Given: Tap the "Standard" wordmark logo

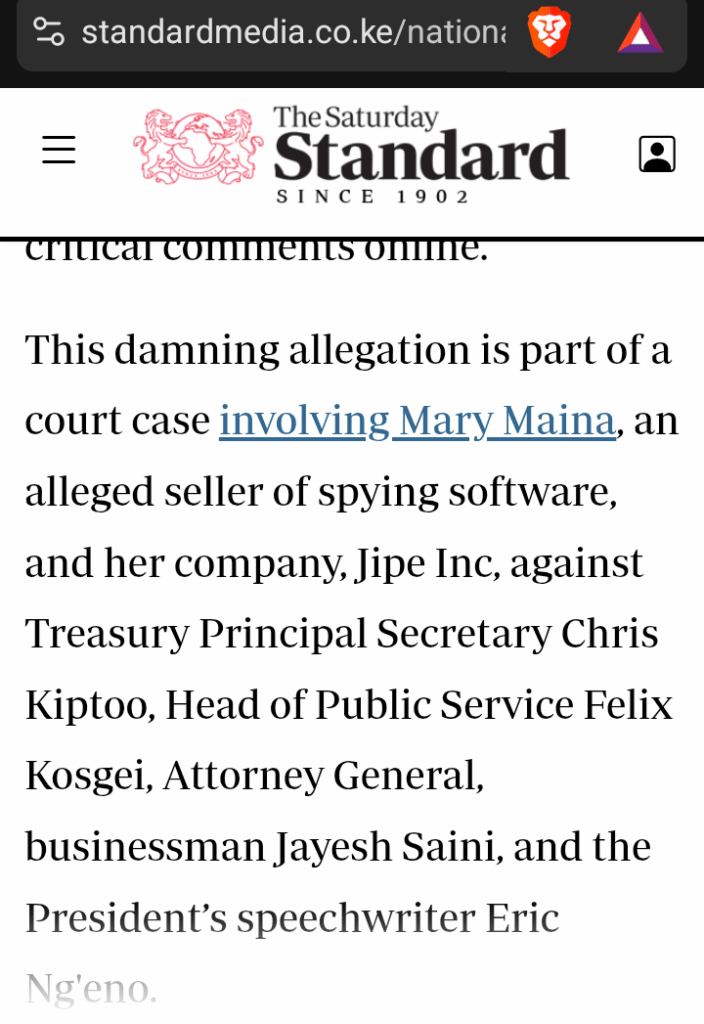Looking at the screenshot, I should click(x=421, y=155).
